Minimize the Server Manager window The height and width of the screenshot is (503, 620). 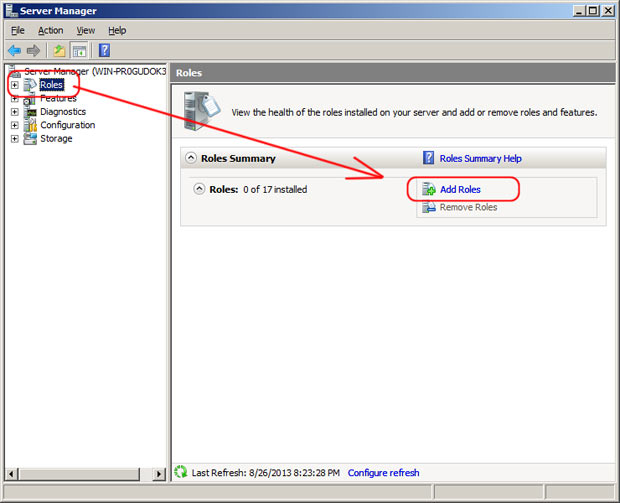579,11
